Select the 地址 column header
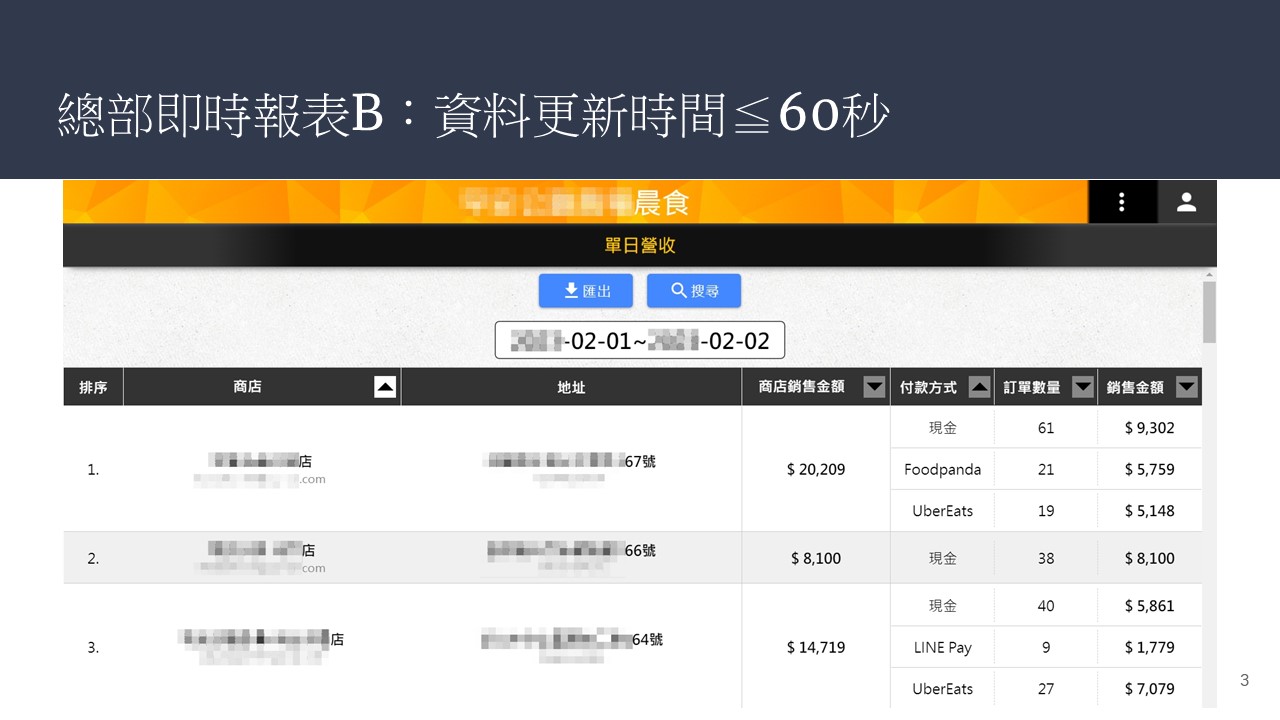Screen dimensions: 1280x720 tap(571, 387)
